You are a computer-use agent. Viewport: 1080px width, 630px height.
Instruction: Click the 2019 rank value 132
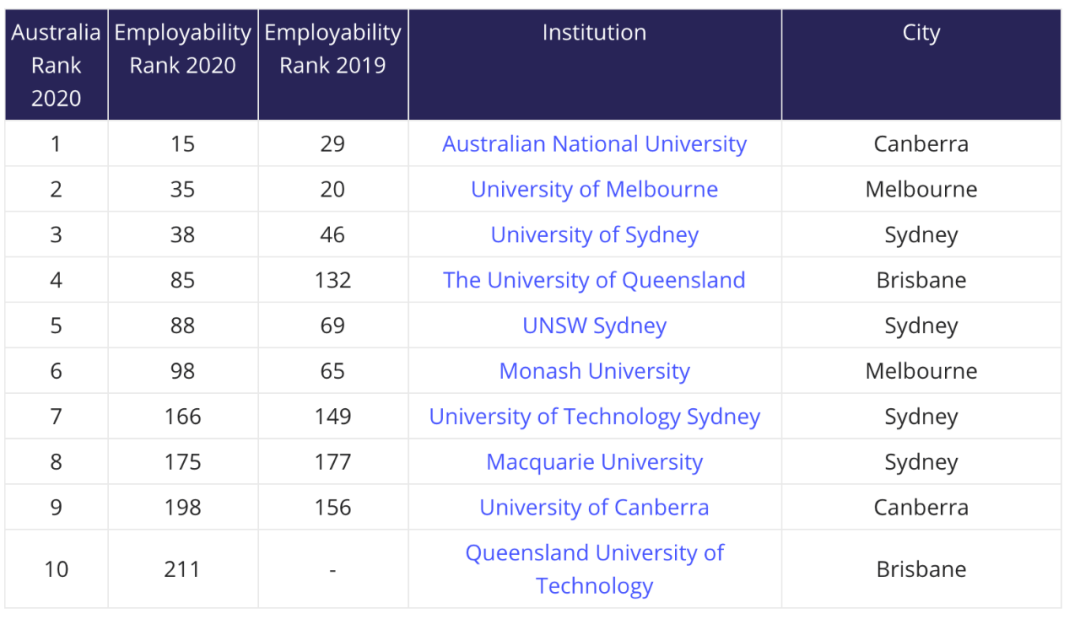pos(332,280)
